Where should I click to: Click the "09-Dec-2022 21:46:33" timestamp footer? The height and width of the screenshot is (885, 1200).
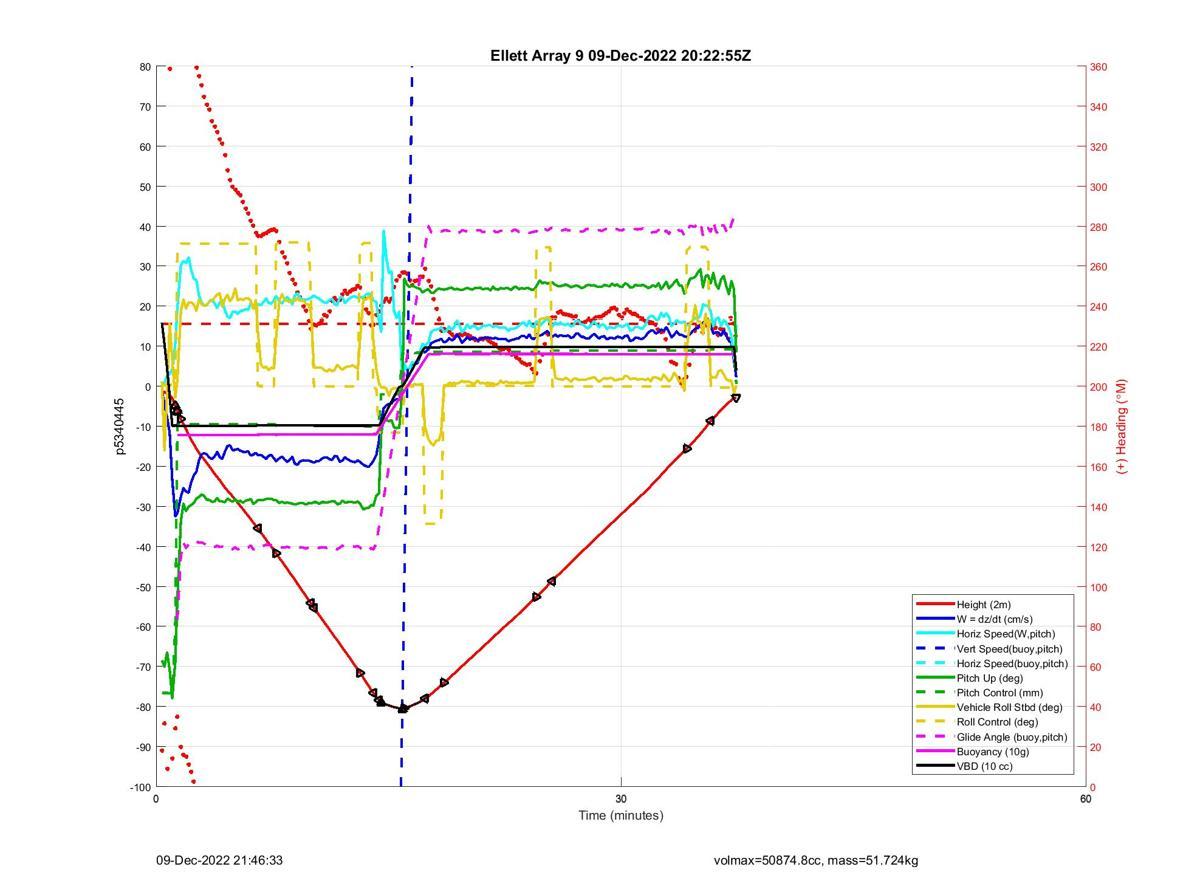click(x=219, y=860)
